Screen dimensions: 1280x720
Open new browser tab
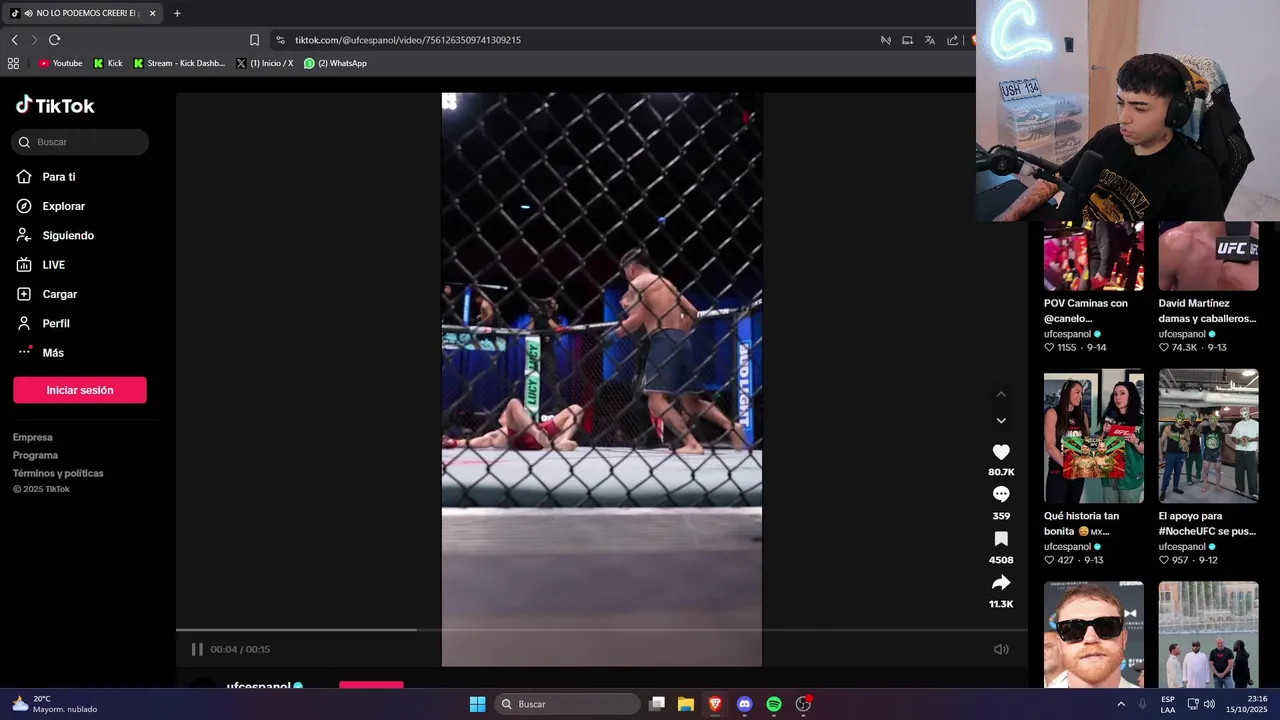[x=177, y=13]
